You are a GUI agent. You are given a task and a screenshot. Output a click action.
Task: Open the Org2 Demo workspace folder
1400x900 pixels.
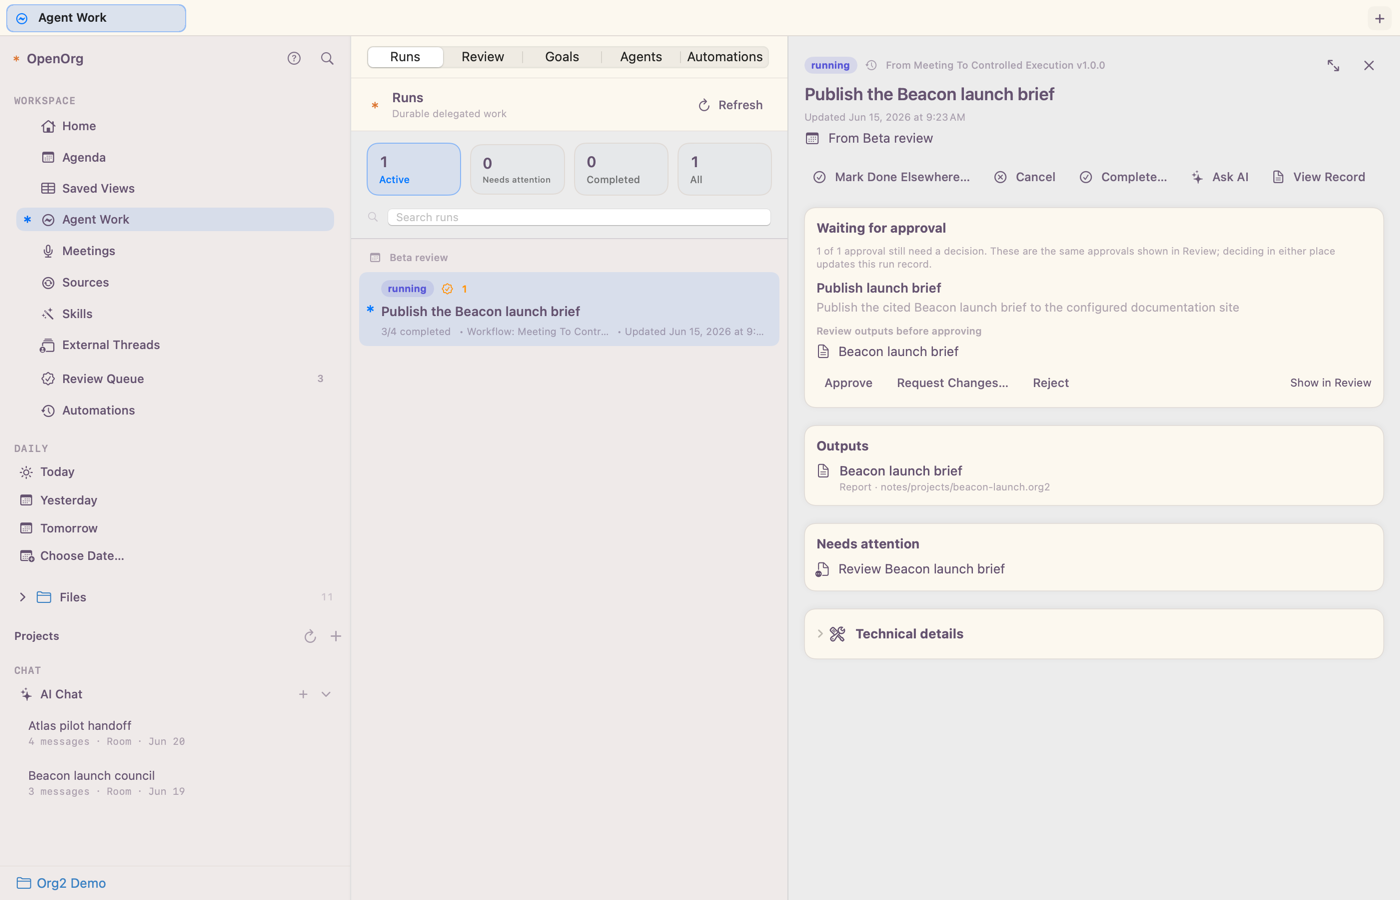point(62,883)
